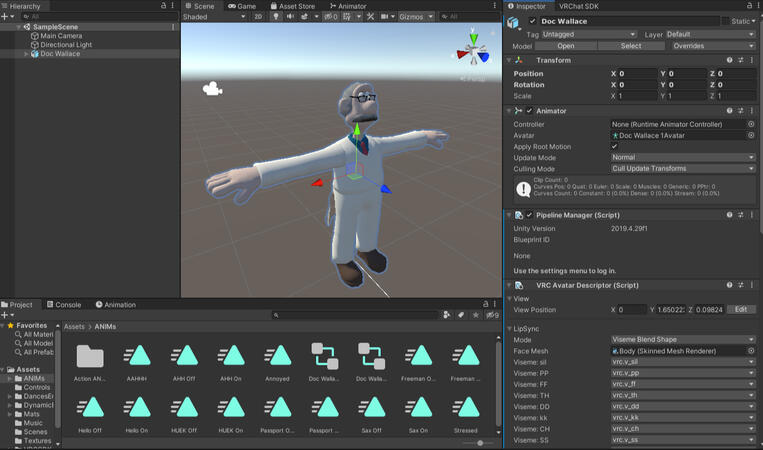The width and height of the screenshot is (763, 450).
Task: Select the Doc Wallace animator controller asset
Action: coord(324,356)
